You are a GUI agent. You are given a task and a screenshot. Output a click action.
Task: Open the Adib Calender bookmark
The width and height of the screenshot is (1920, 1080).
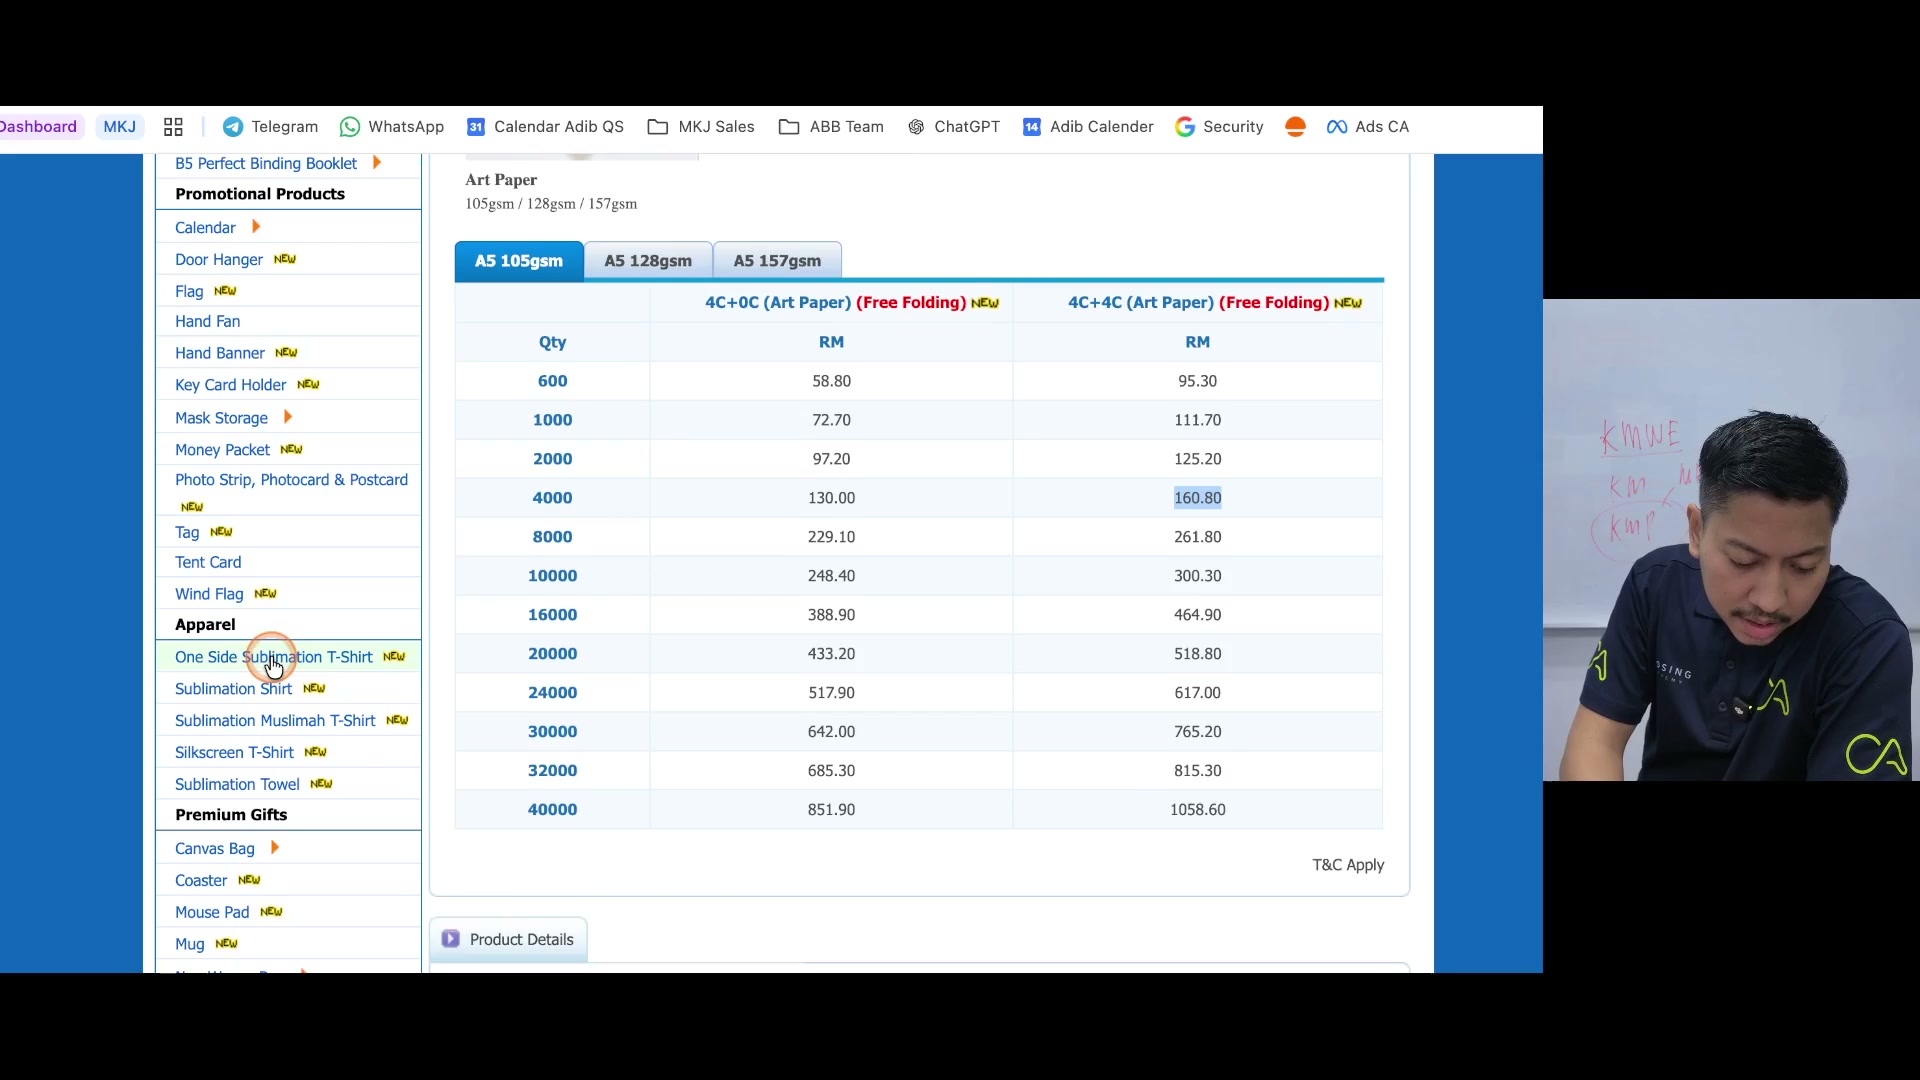pos(1088,127)
